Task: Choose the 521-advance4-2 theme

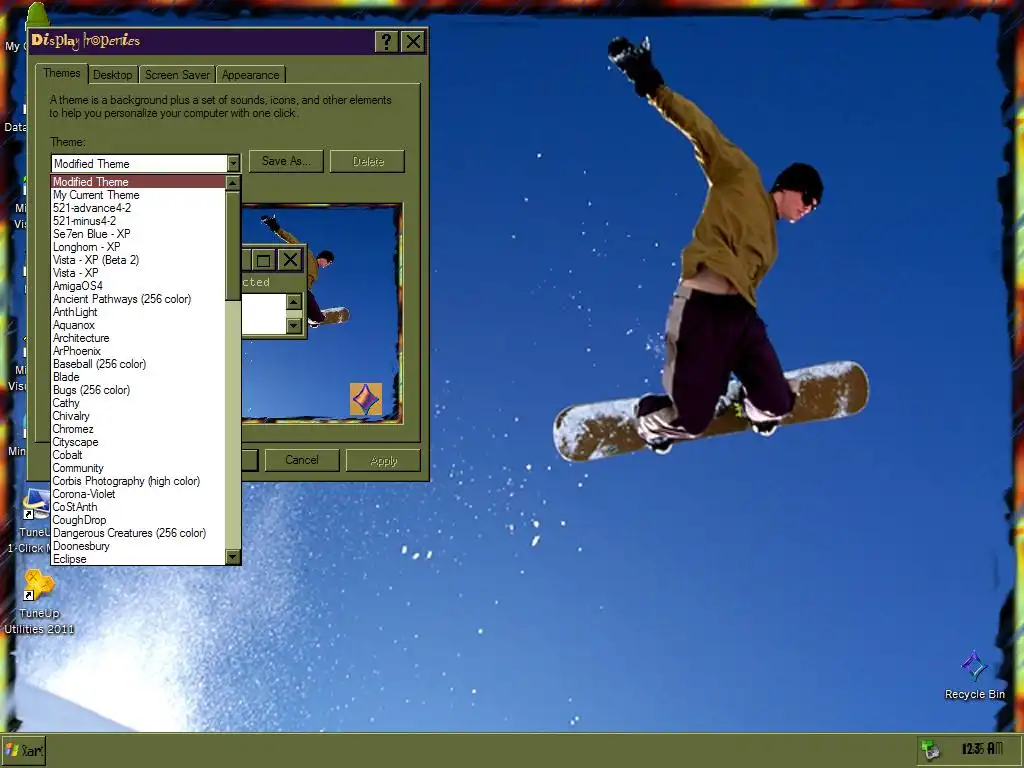Action: 138,208
